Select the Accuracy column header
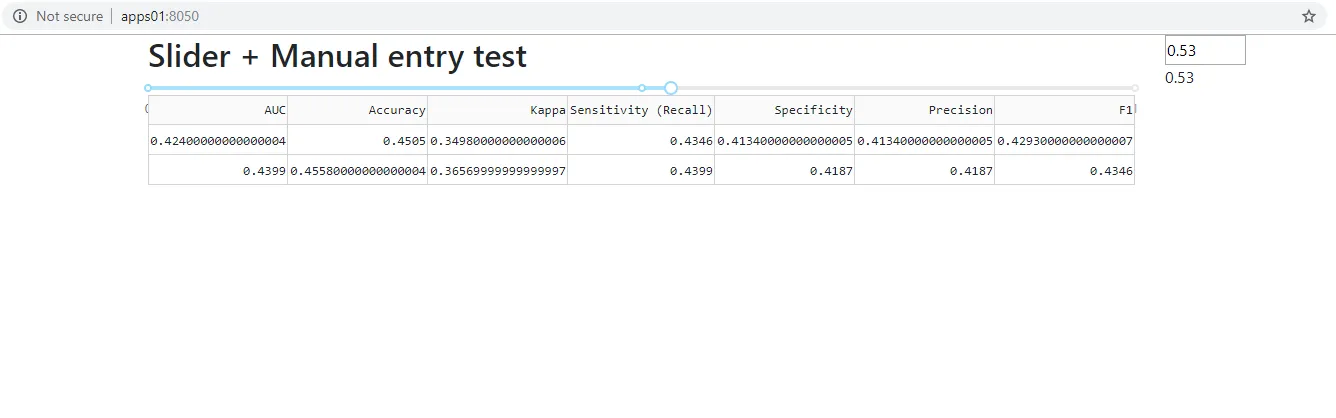1336x418 pixels. (x=358, y=110)
